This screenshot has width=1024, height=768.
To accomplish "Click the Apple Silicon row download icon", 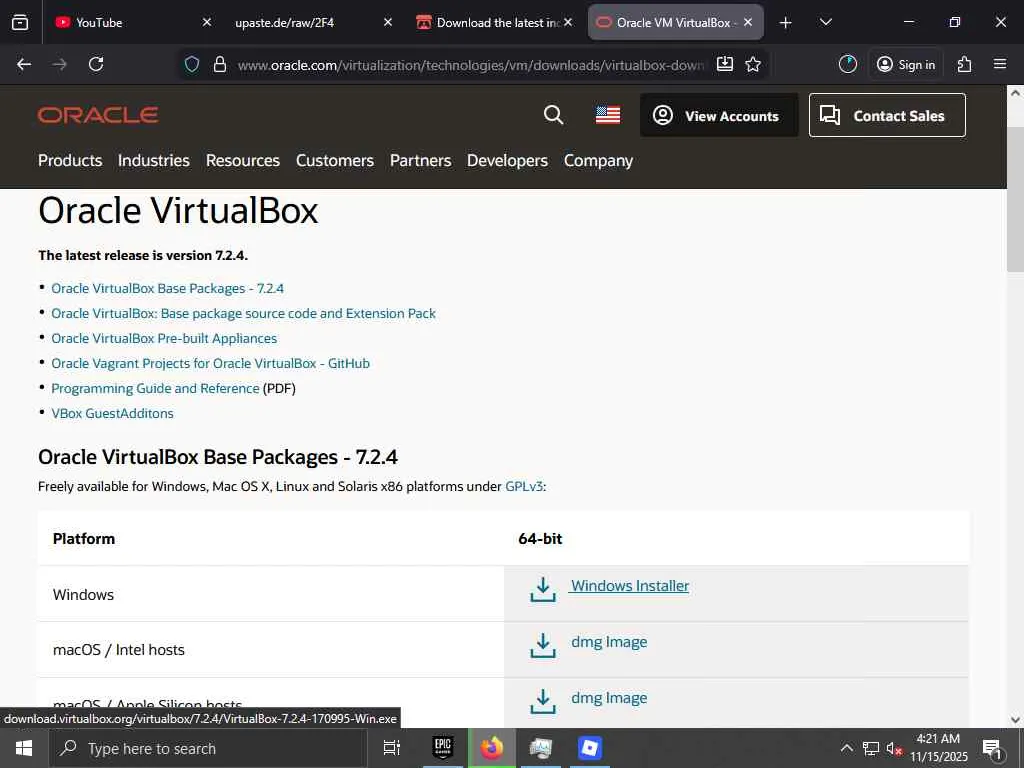I will [543, 701].
